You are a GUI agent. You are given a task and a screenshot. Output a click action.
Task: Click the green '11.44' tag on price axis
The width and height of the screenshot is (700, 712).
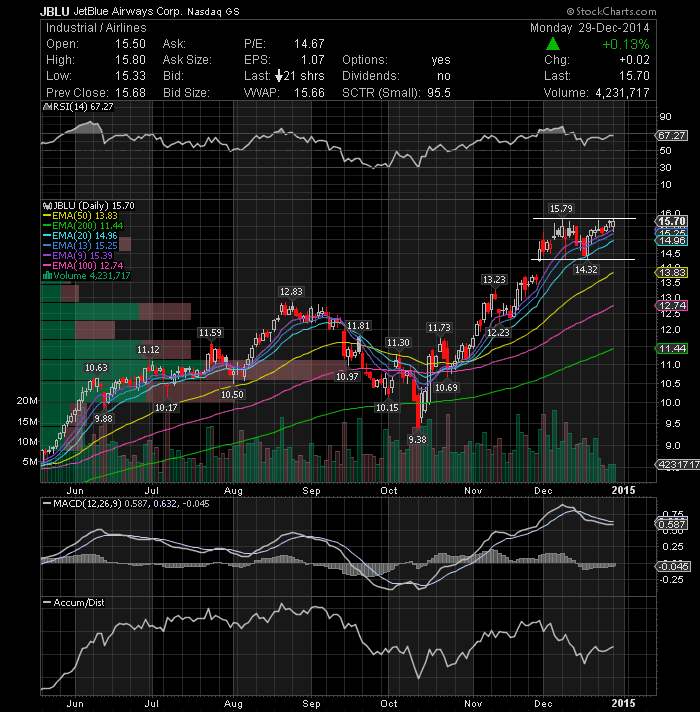point(671,349)
